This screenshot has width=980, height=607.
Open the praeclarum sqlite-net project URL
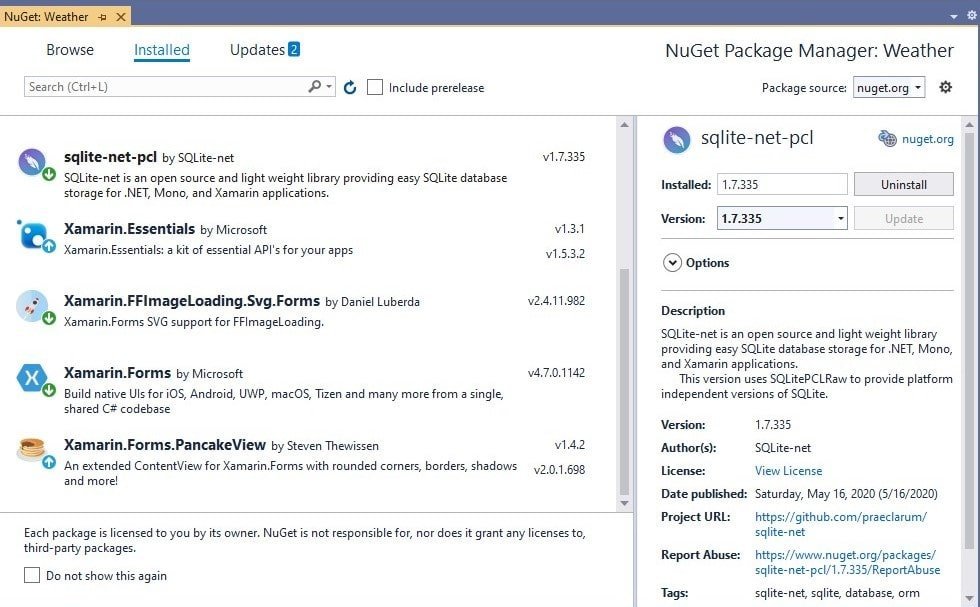pos(841,524)
